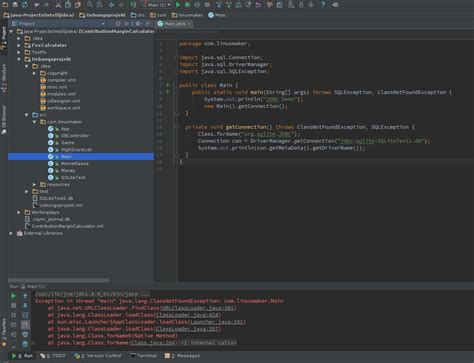The height and width of the screenshot is (363, 474).
Task: Click the Main class breadcrumb
Action: [x=217, y=15]
